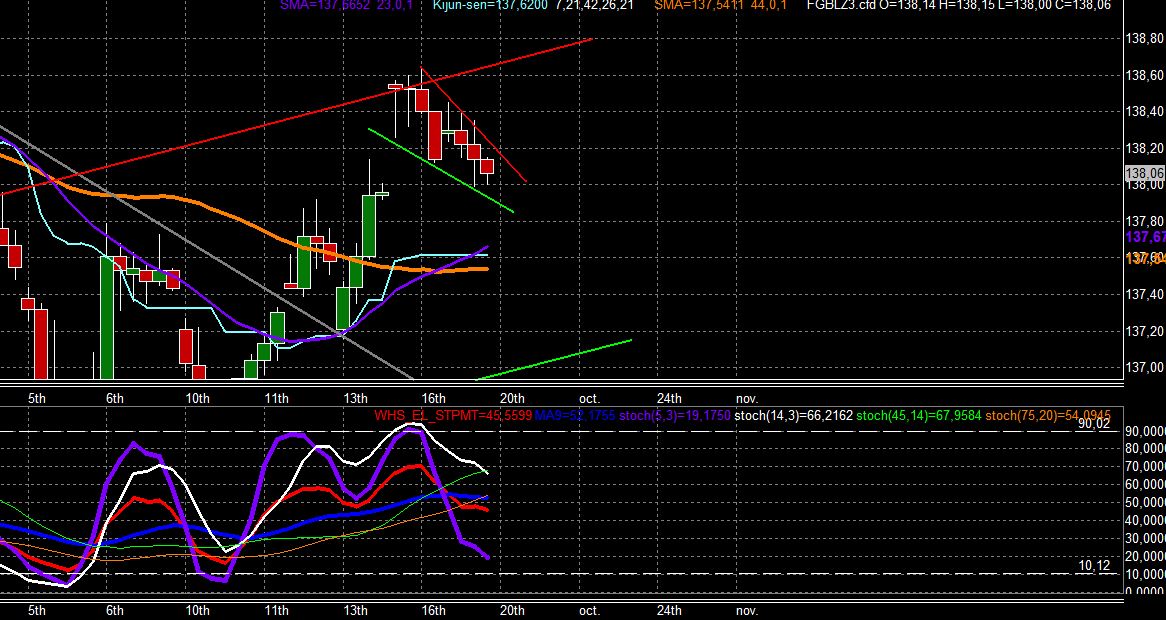Click the red WHS_EL_STPMT=45,5599 indicator label
This screenshot has width=1166, height=620.
coord(453,416)
